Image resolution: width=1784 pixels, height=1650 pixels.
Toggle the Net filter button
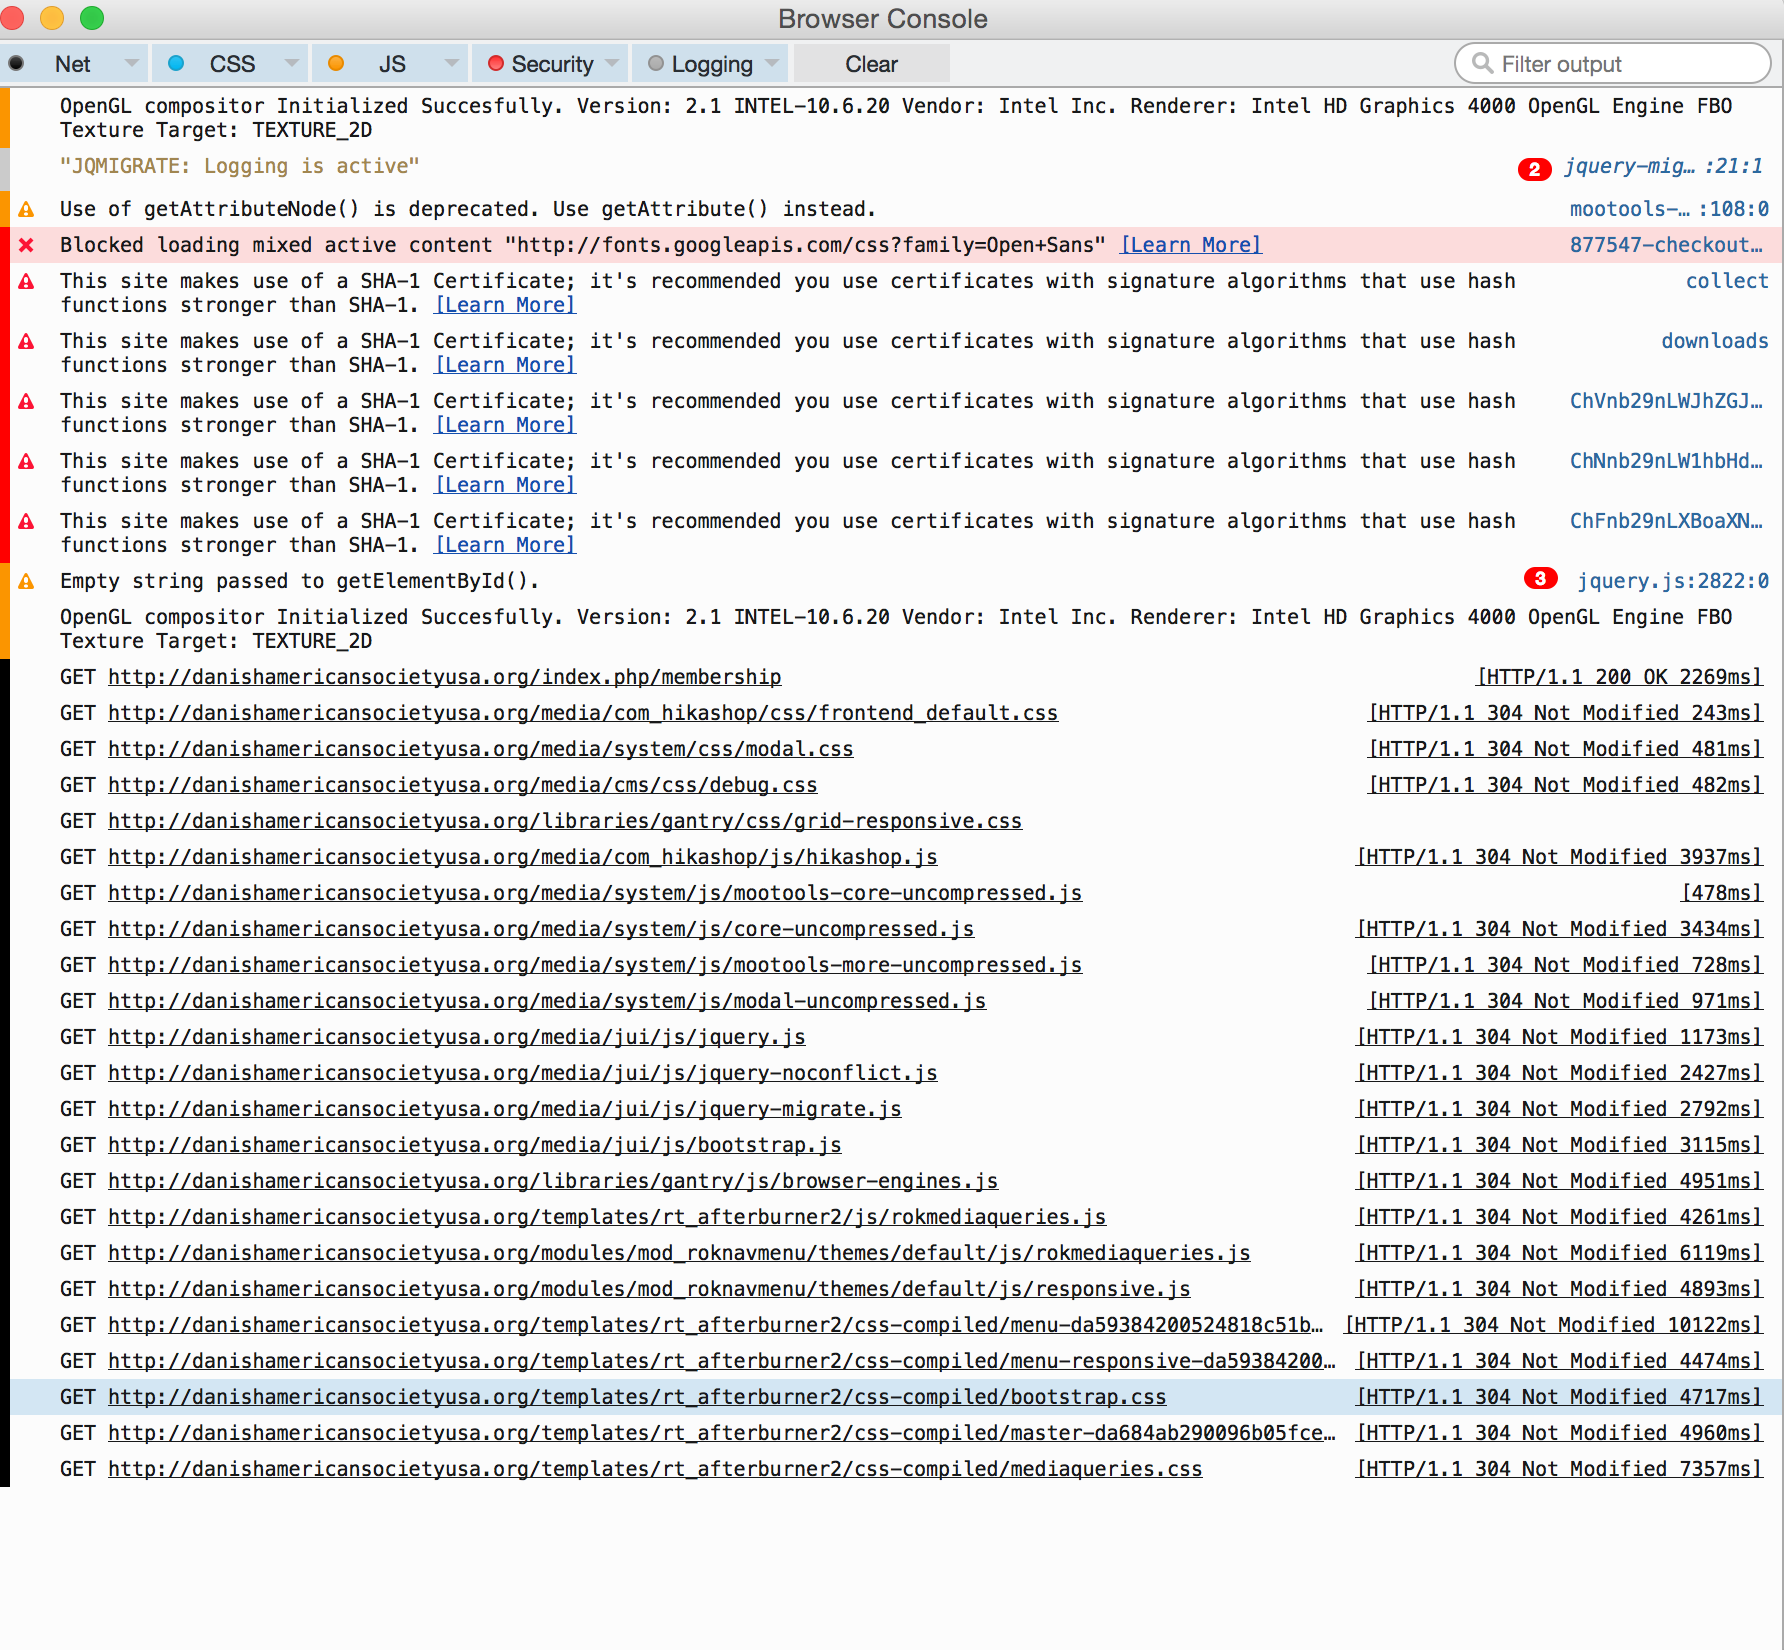coord(72,64)
